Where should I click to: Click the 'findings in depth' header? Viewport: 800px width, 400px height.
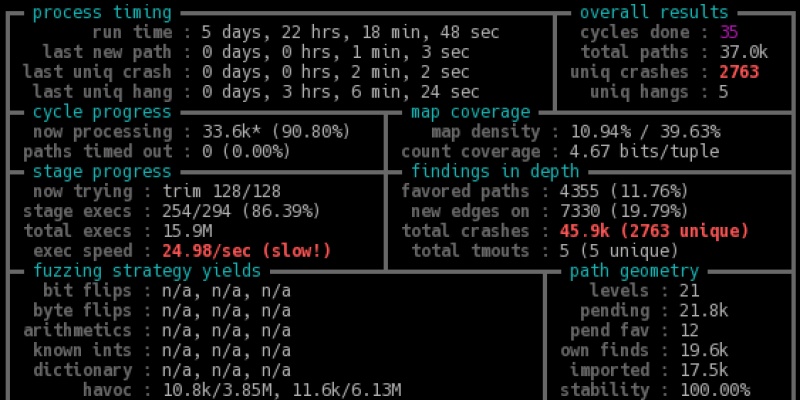click(494, 171)
